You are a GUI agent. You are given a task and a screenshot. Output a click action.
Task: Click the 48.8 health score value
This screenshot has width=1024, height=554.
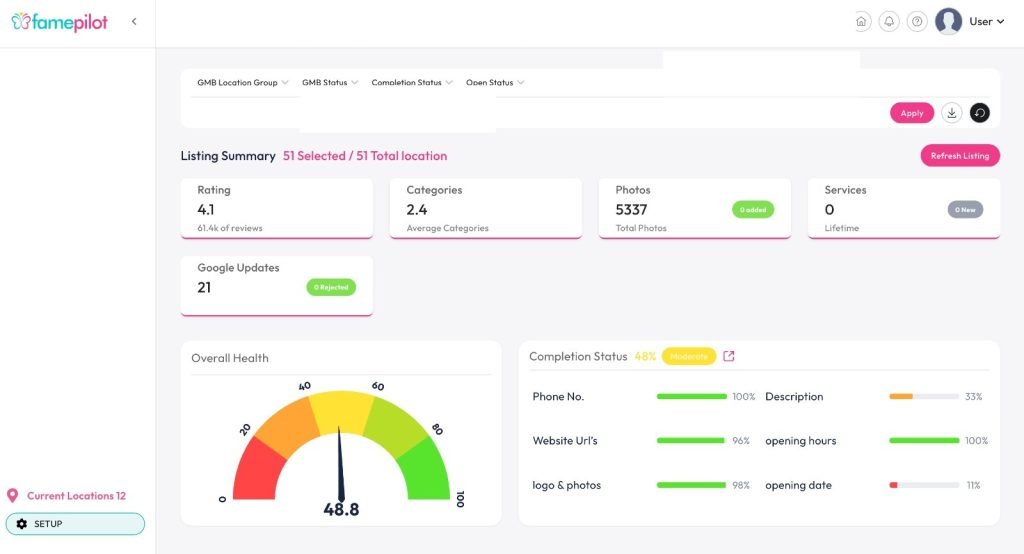pos(341,510)
